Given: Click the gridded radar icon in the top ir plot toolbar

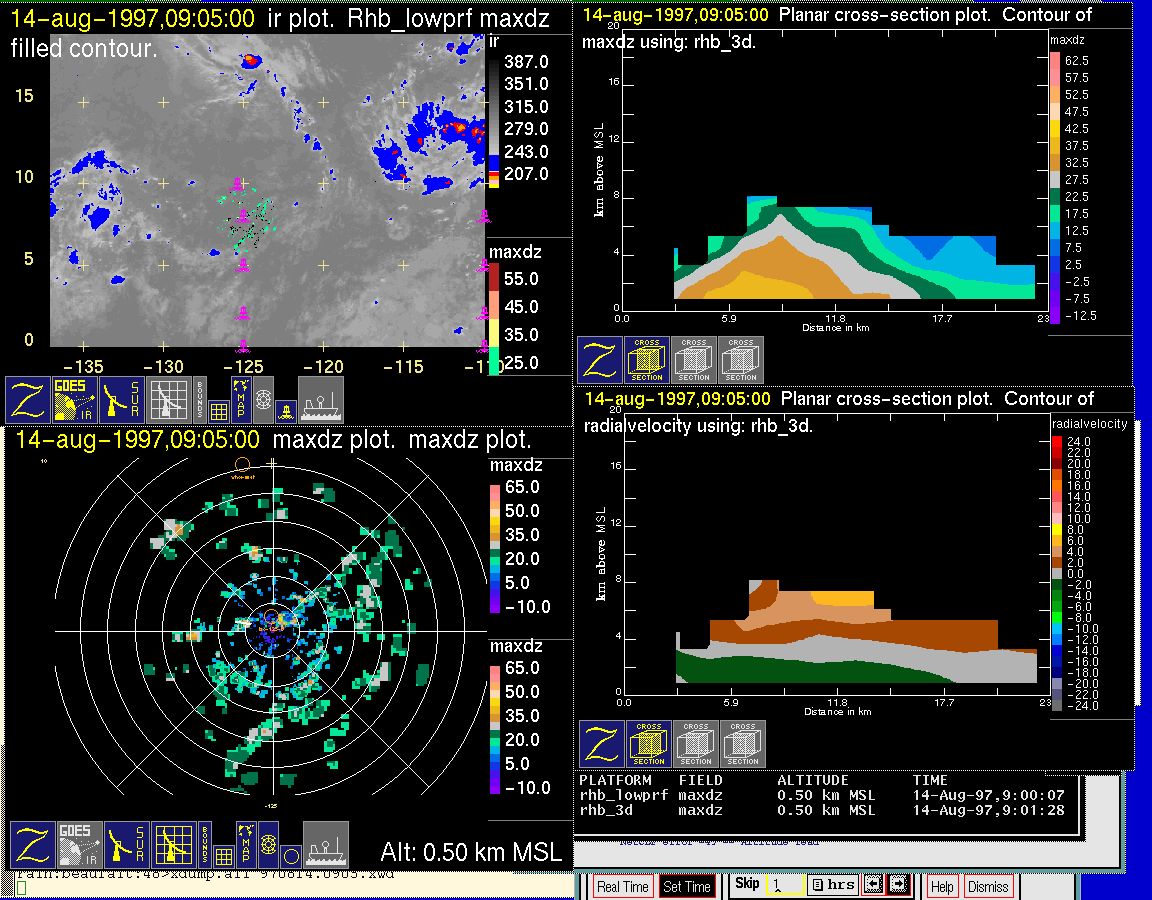Looking at the screenshot, I should [168, 399].
